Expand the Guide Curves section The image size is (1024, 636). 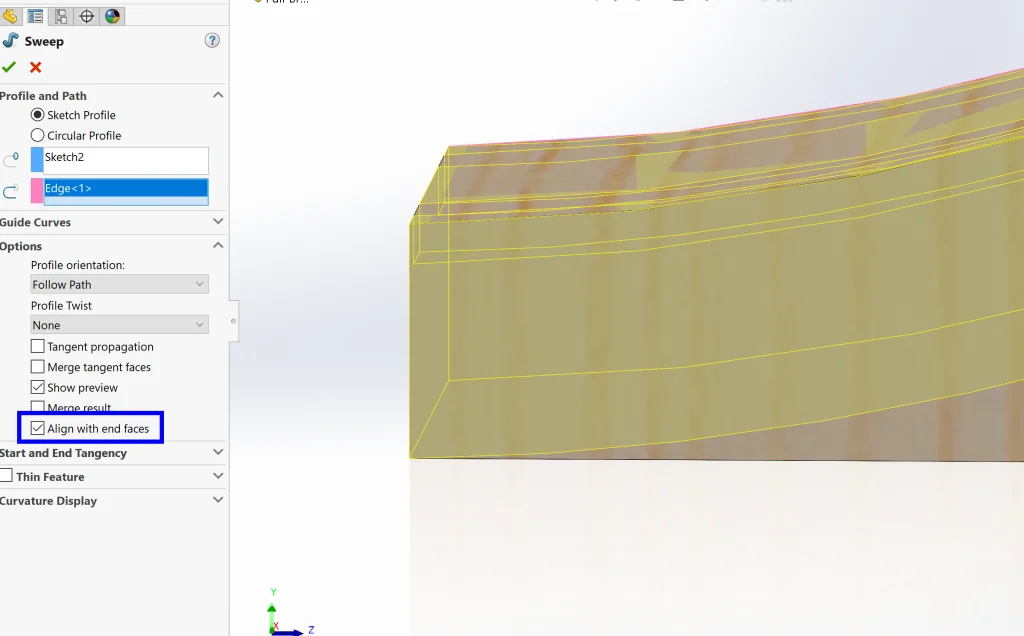218,222
